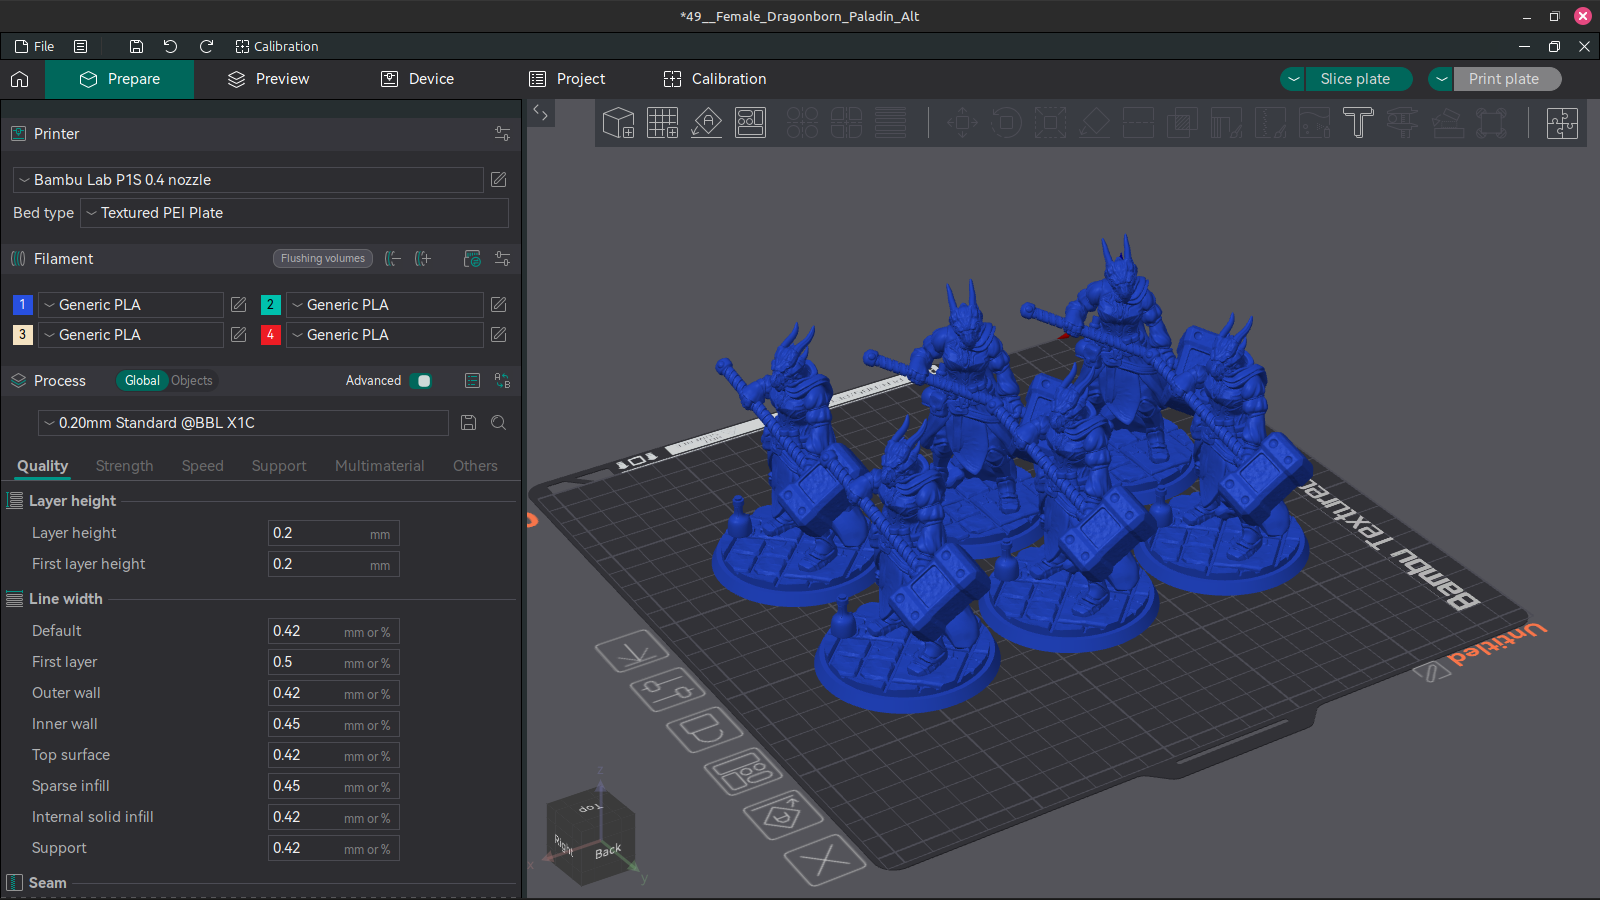Click the synchronize filament list AMS icon
The height and width of the screenshot is (900, 1600).
pyautogui.click(x=471, y=258)
